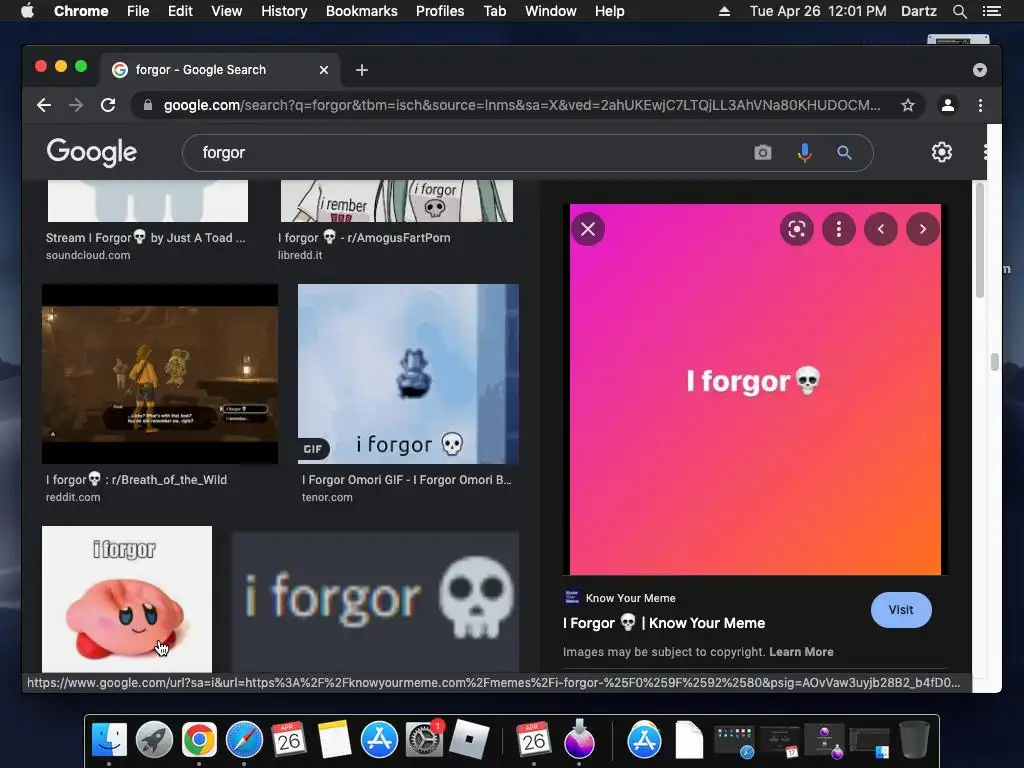The height and width of the screenshot is (768, 1024).
Task: Open the Window menu
Action: click(551, 11)
